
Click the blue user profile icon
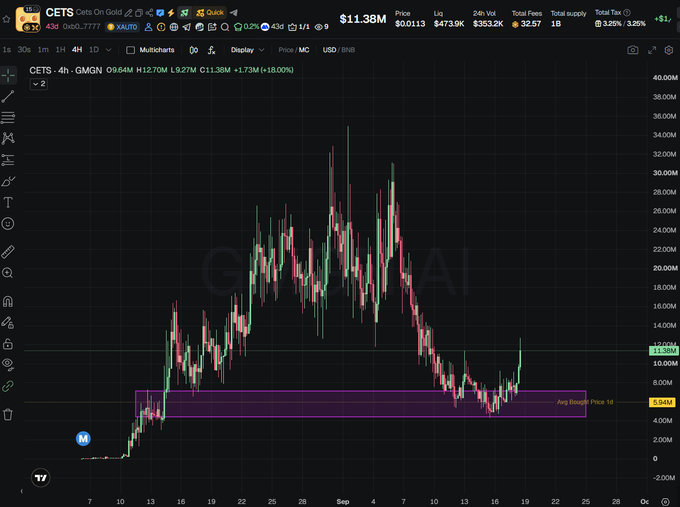148,27
